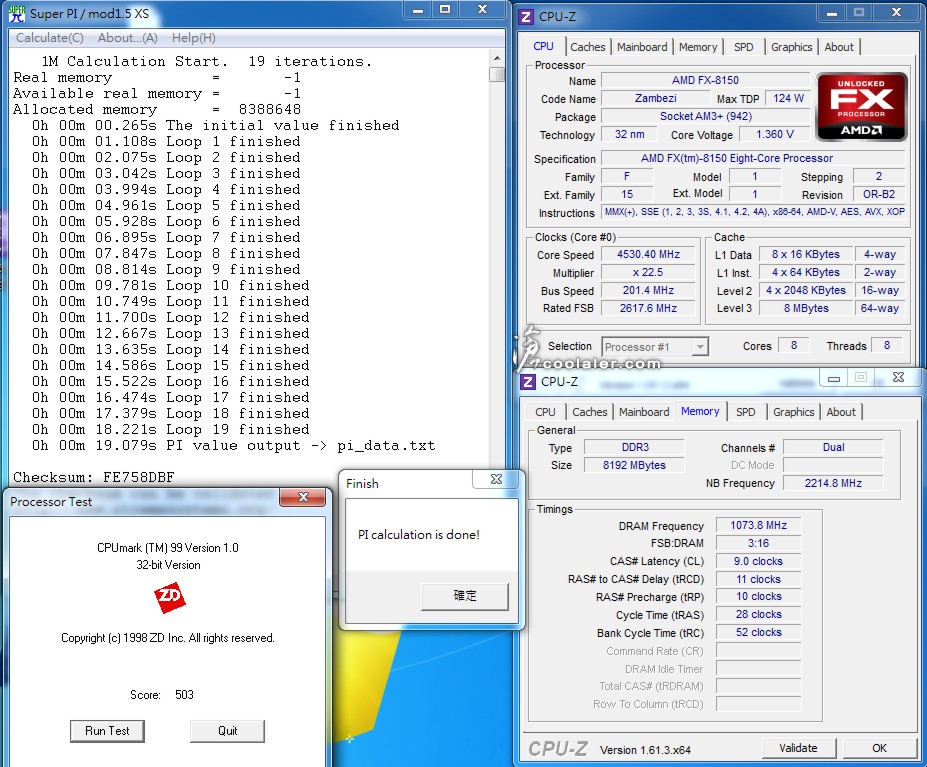Click the Name field showing AMD FX-8150
927x767 pixels.
[705, 80]
